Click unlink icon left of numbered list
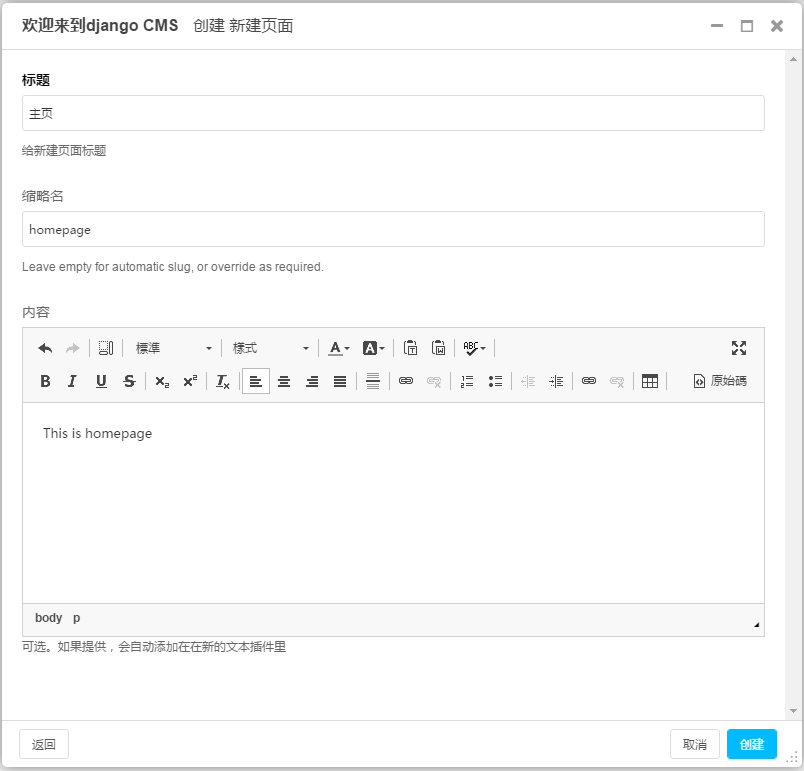Screen dimensions: 804x771 point(434,381)
